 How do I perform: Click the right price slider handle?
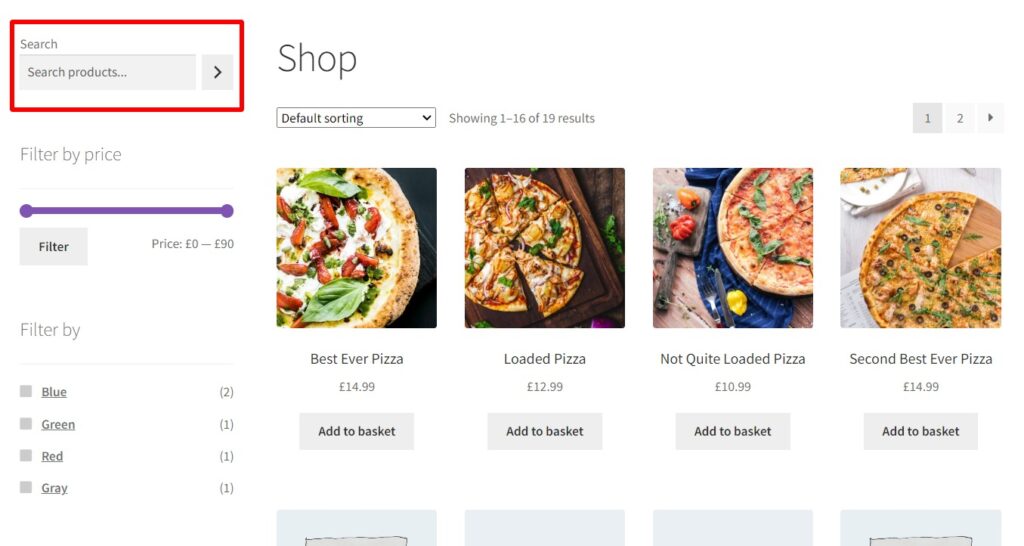point(227,211)
